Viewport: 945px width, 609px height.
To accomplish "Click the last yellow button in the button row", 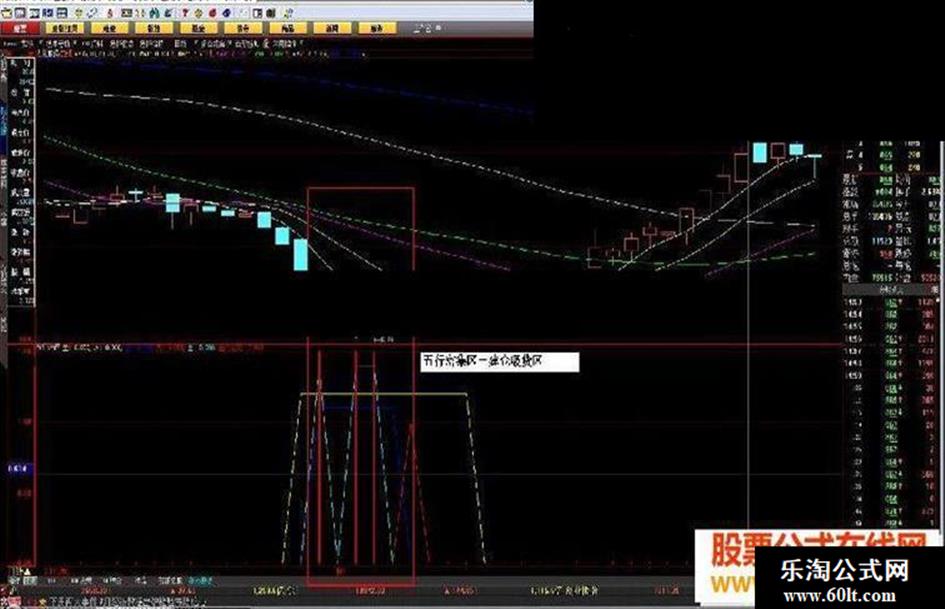I will pyautogui.click(x=377, y=28).
